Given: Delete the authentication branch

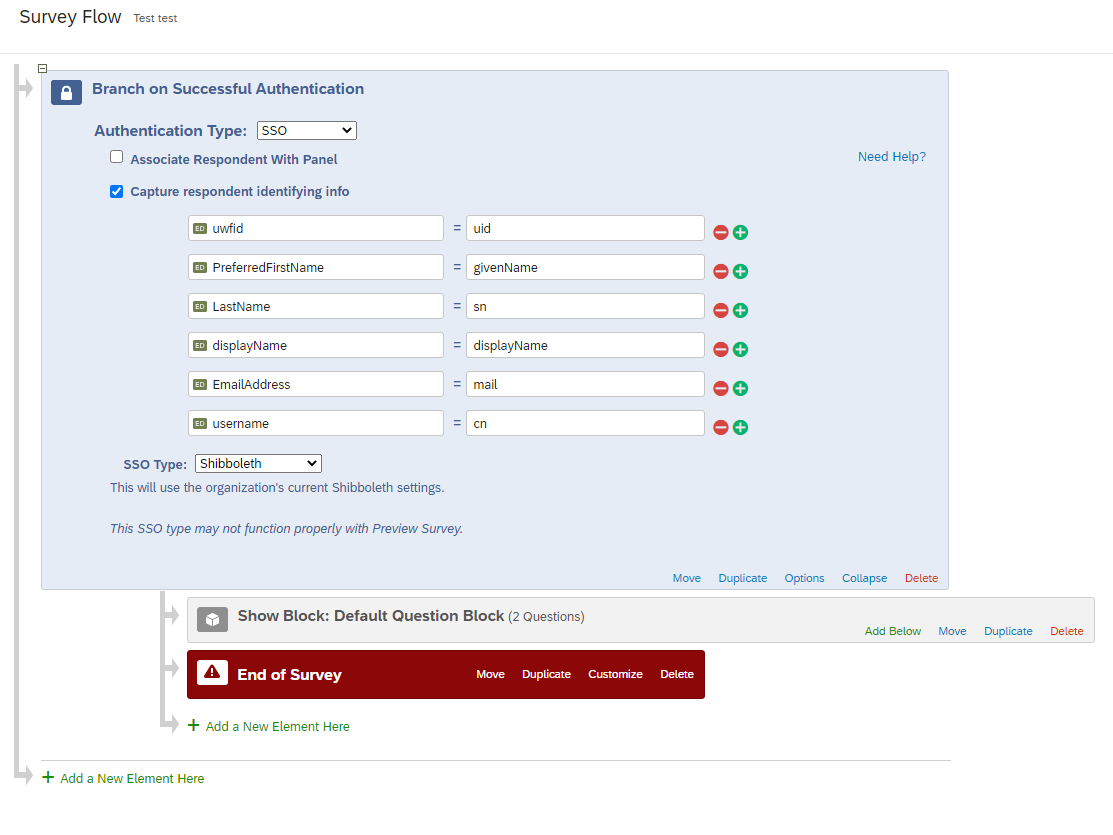Looking at the screenshot, I should click(921, 578).
